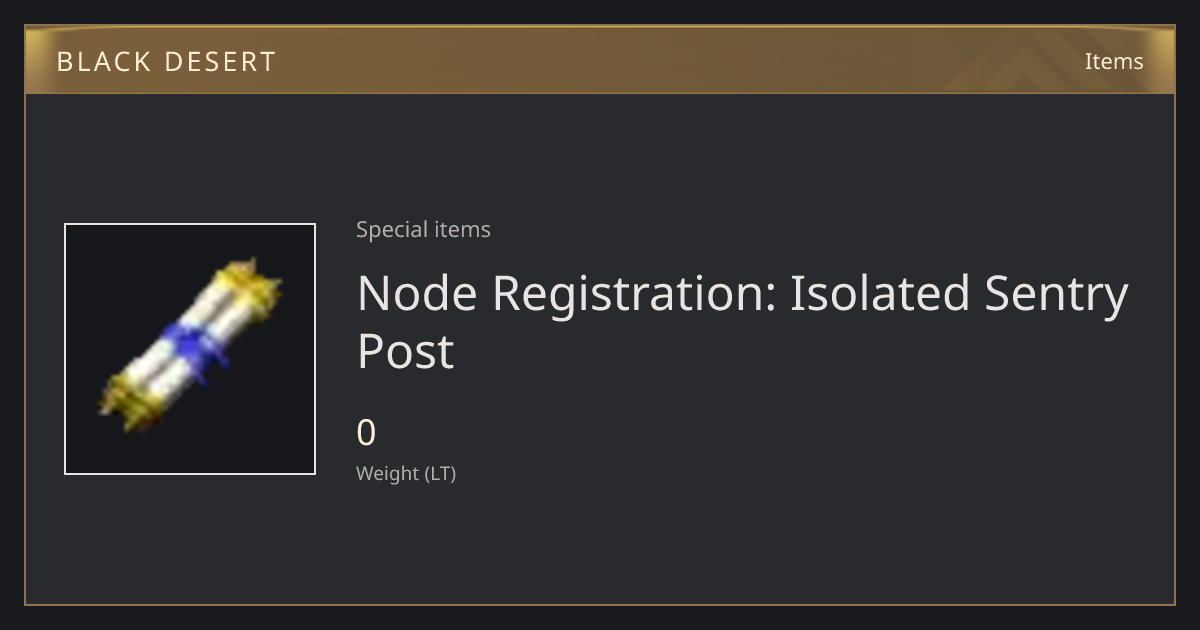This screenshot has width=1200, height=630.
Task: Click the word Special above the title
Action: [385, 229]
